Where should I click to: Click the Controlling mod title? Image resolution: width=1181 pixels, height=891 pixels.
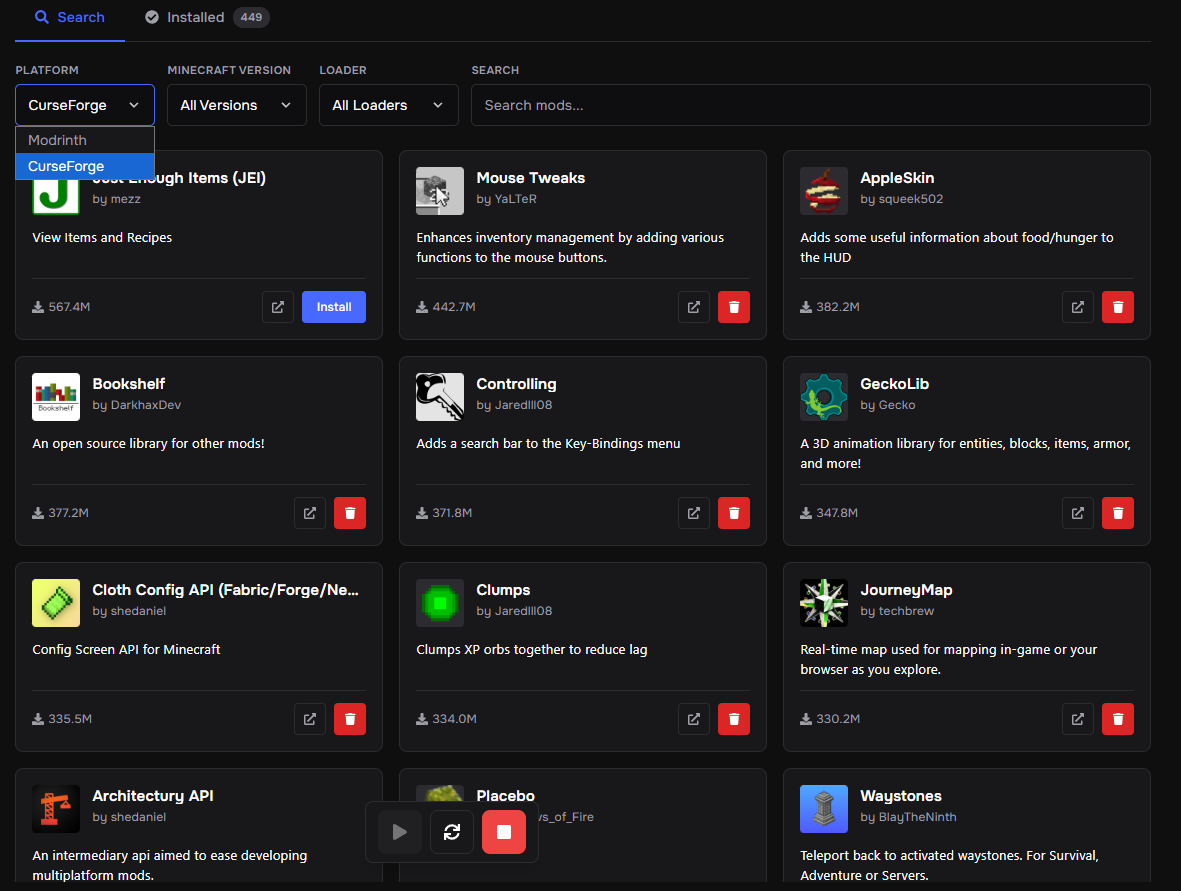[516, 384]
